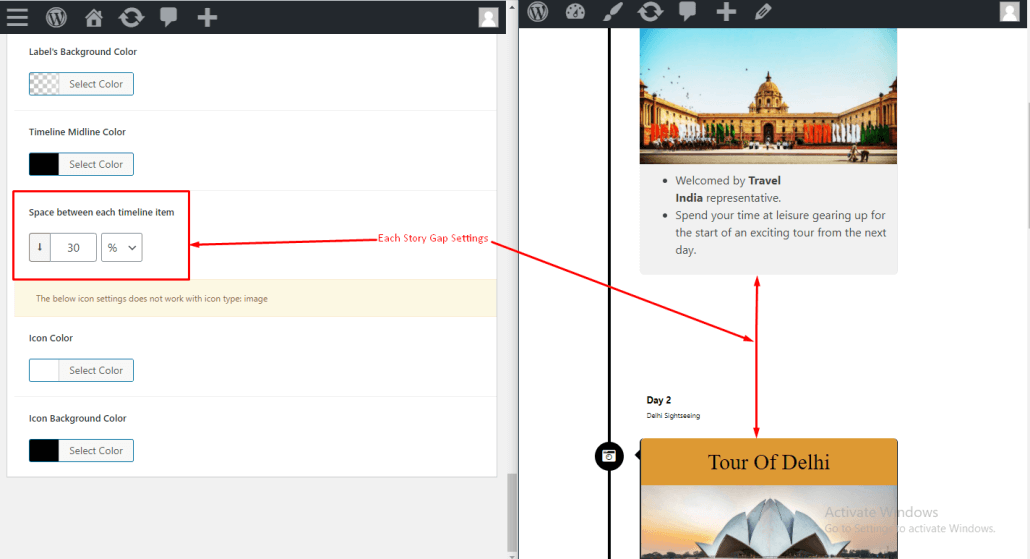
Task: Select Color for Label's Background Color
Action: 95,84
